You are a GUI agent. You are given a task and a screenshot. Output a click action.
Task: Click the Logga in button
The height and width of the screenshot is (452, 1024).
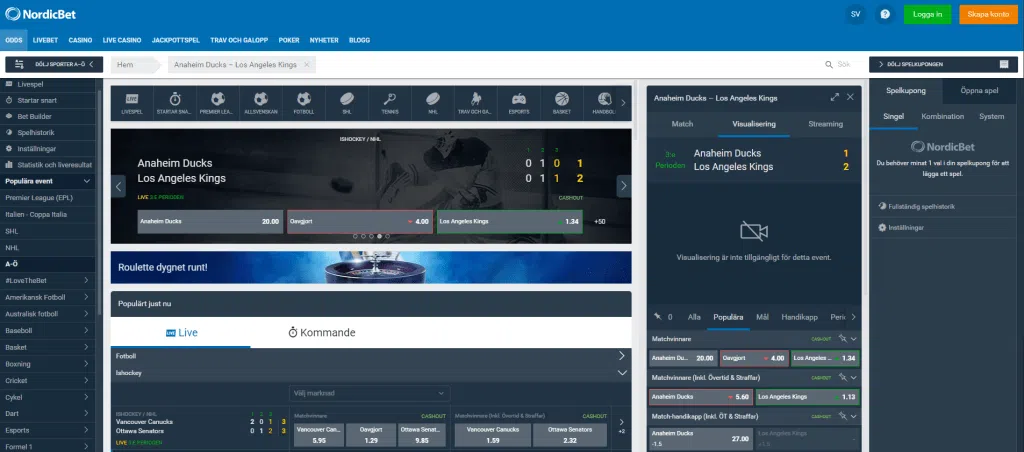[927, 14]
